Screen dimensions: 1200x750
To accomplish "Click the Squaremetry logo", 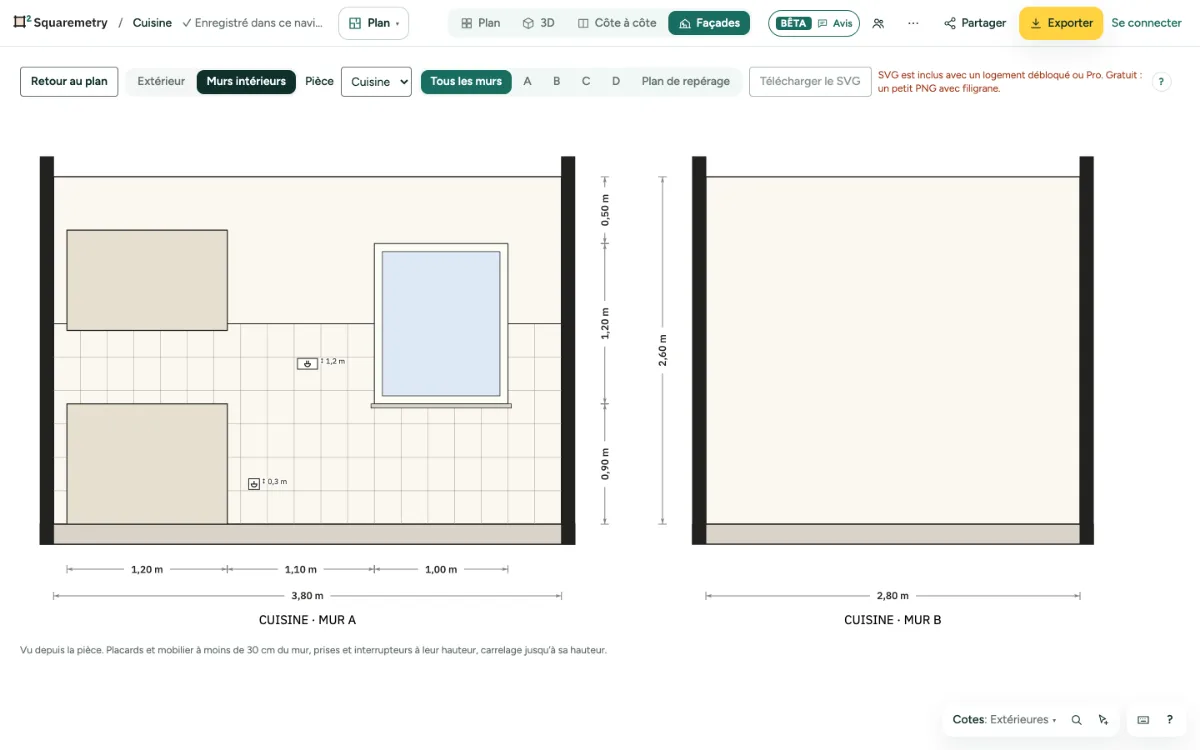I will 60,23.
